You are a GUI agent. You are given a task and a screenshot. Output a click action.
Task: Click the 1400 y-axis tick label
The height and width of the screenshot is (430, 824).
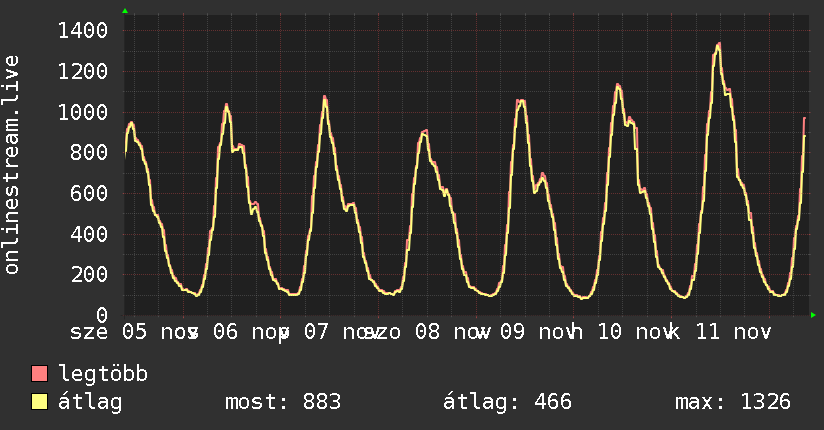pyautogui.click(x=83, y=31)
